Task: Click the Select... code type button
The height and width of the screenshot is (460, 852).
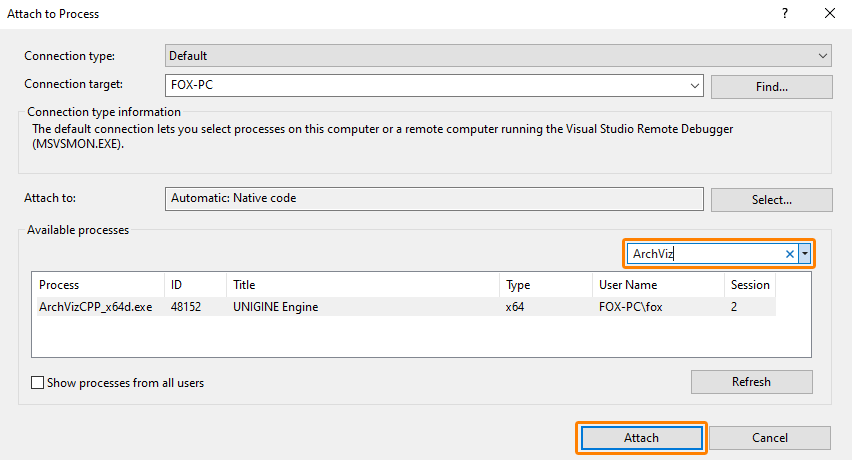Action: pos(771,199)
